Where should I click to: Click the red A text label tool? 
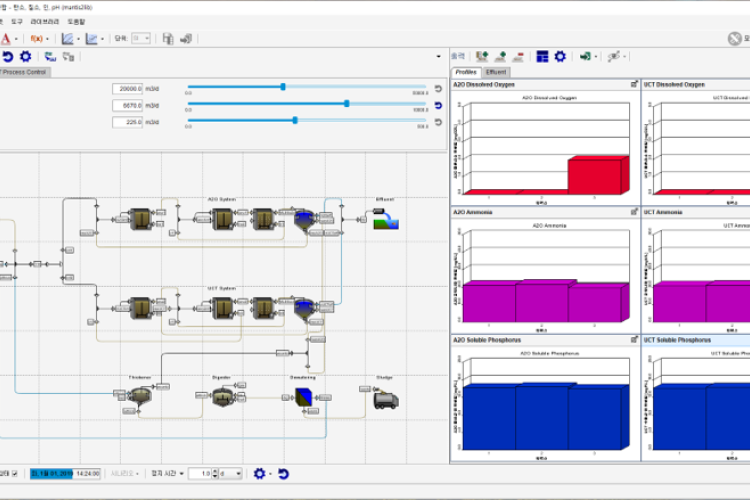click(x=5, y=38)
